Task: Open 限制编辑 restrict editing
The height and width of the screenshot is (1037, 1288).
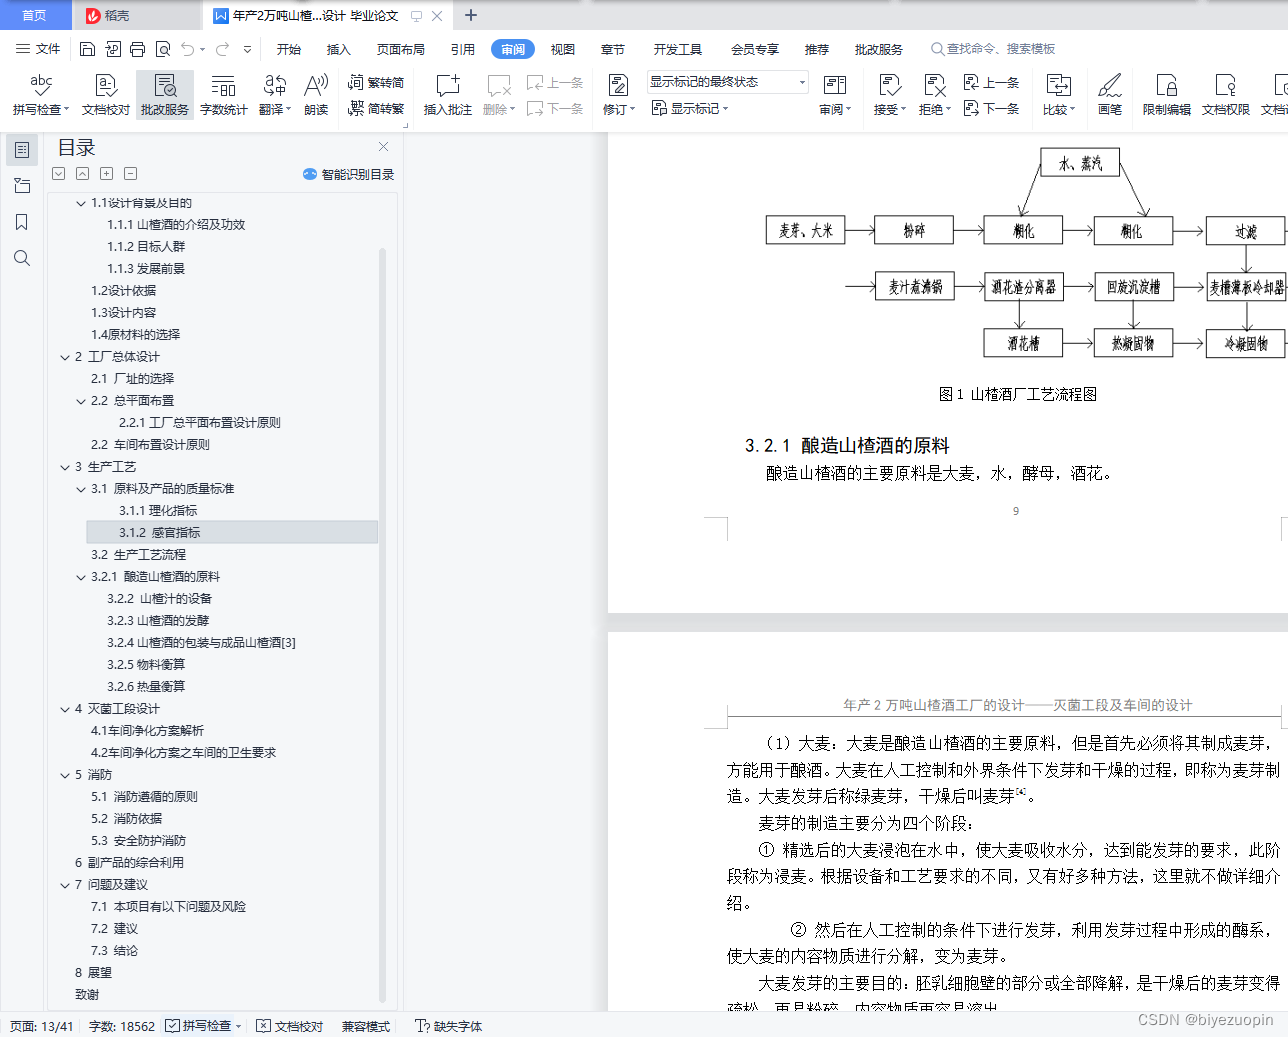Action: (x=1167, y=95)
